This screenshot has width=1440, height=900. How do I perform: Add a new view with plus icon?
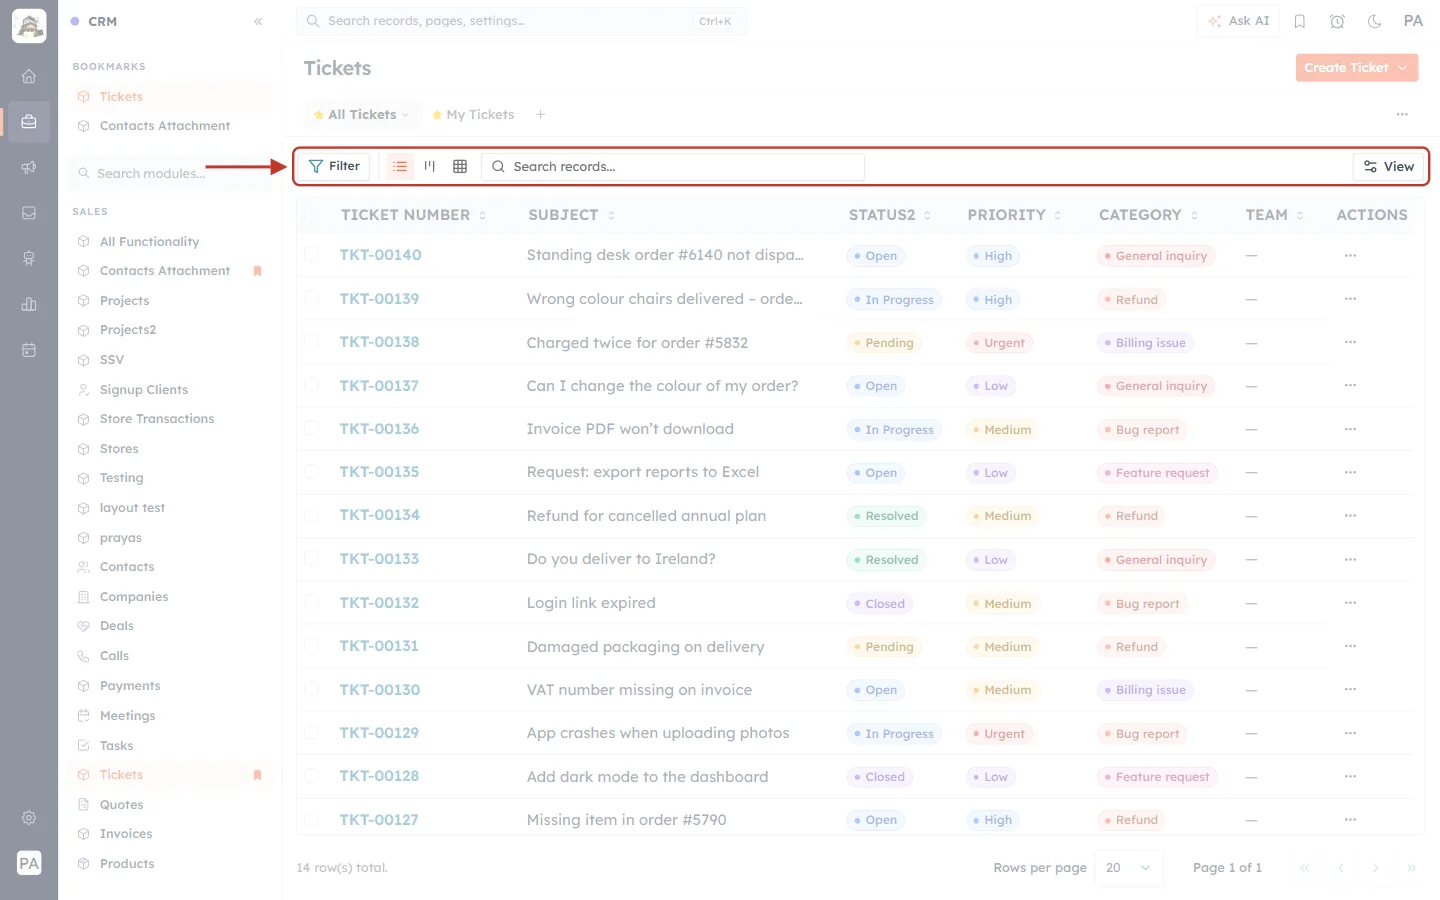[x=540, y=115]
